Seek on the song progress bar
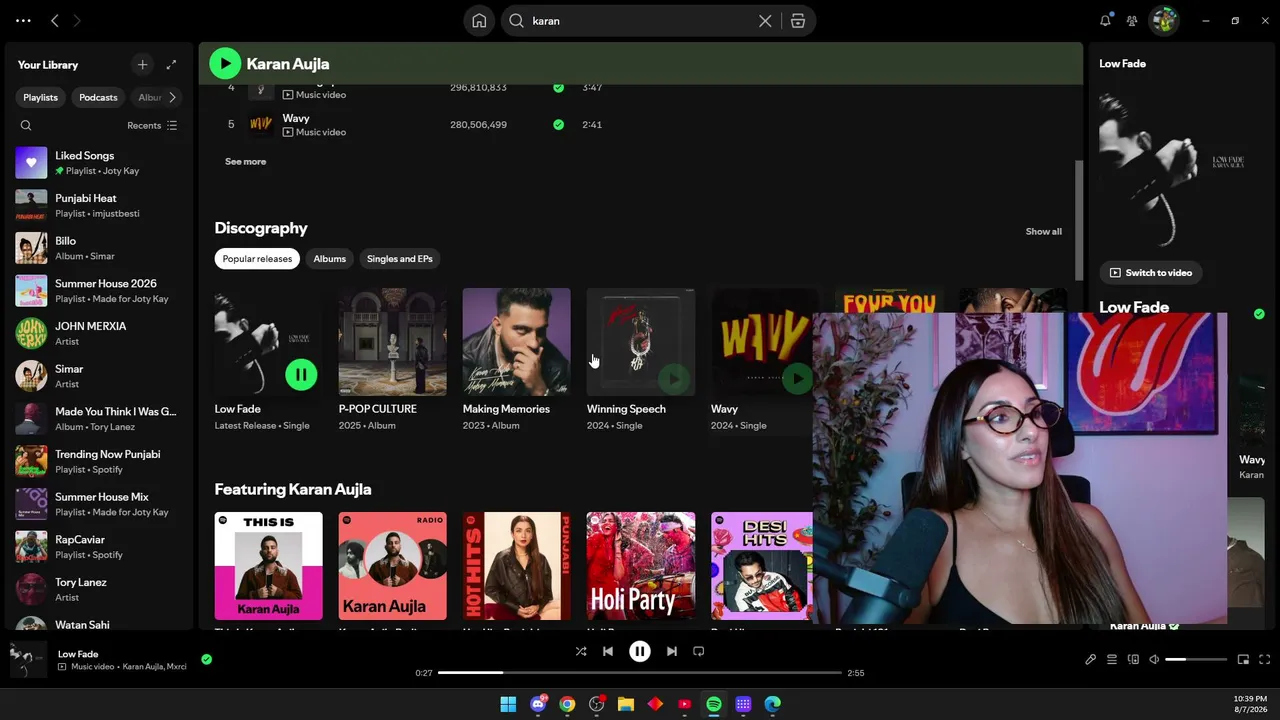Viewport: 1280px width, 720px height. click(x=640, y=673)
